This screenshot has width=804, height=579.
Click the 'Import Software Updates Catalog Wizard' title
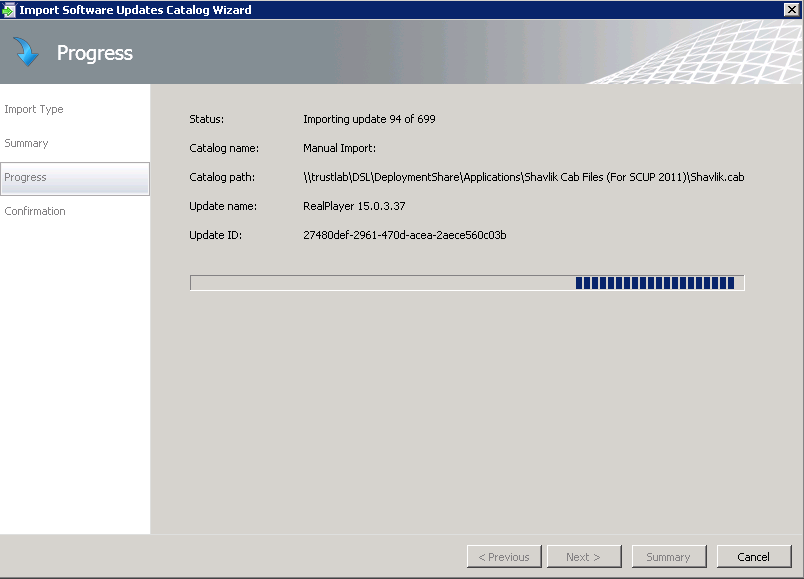click(x=135, y=10)
